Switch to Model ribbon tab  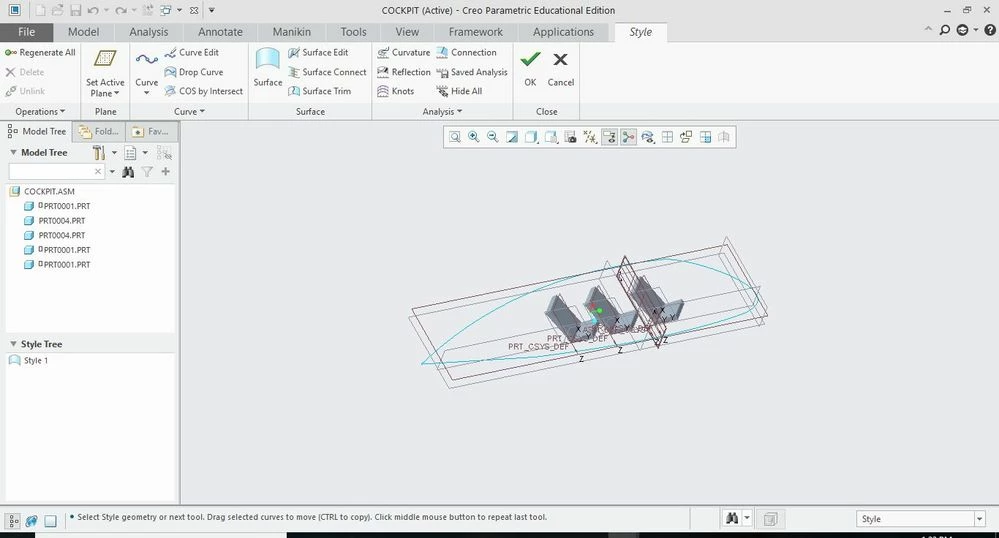tap(83, 32)
